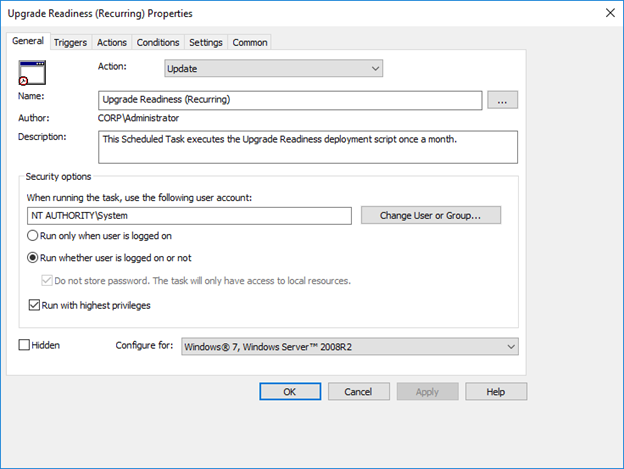Expand the Configure for dropdown list

click(350, 346)
